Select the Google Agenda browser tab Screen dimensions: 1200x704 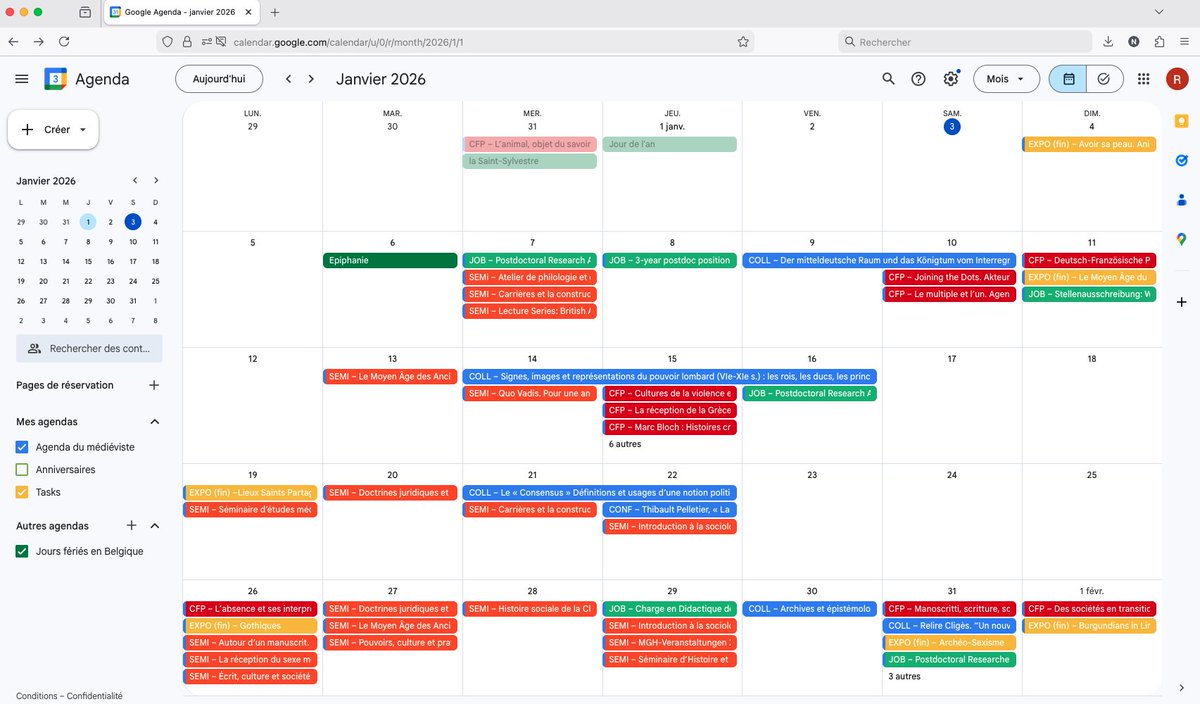pos(181,12)
